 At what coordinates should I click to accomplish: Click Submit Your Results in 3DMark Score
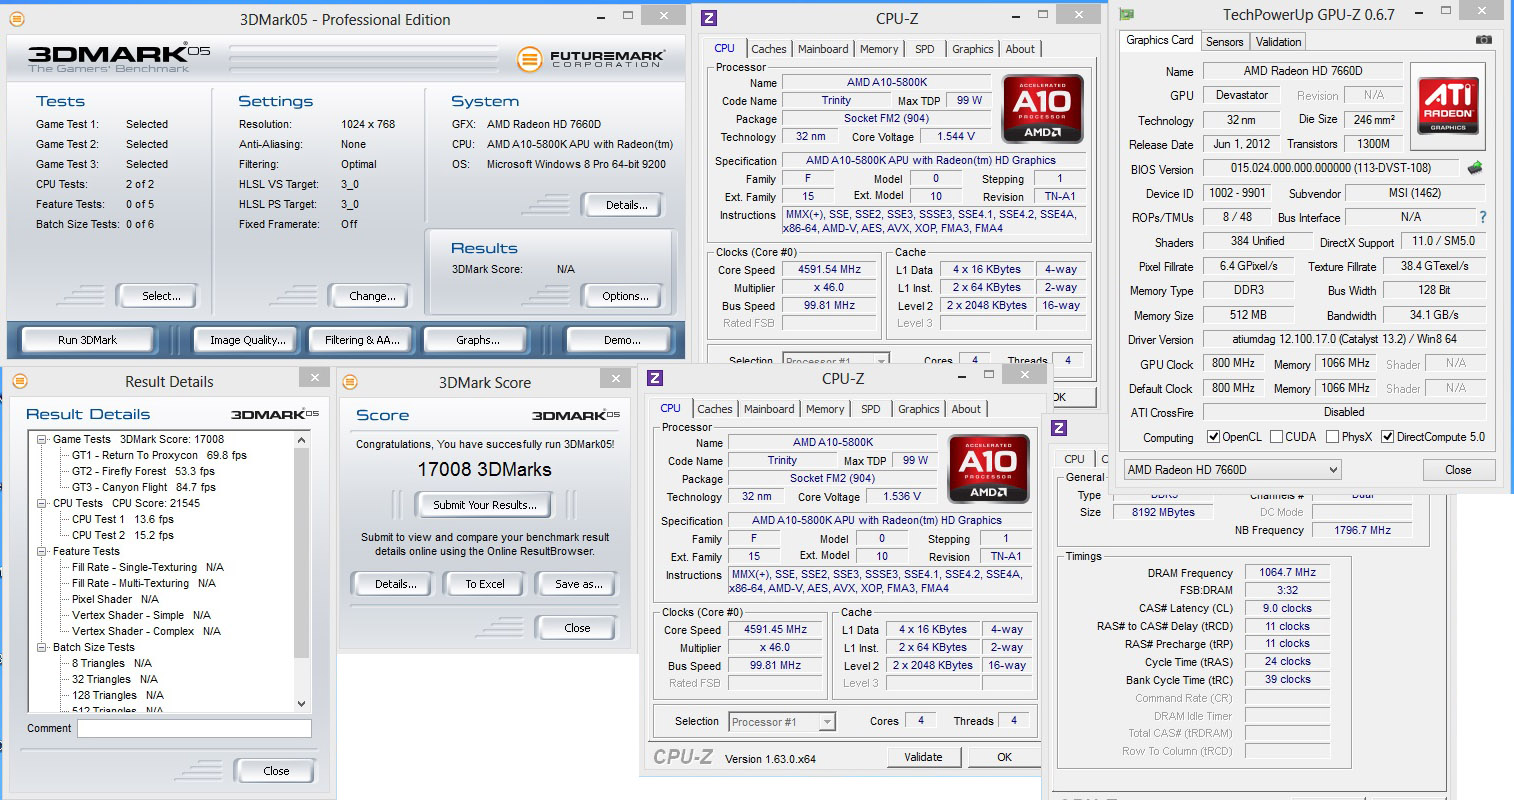(484, 505)
